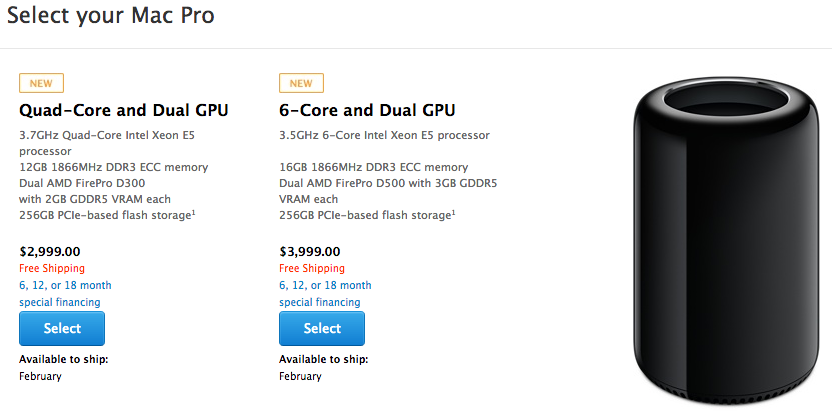Click NEW badge above Quad-Core model

pos(41,83)
